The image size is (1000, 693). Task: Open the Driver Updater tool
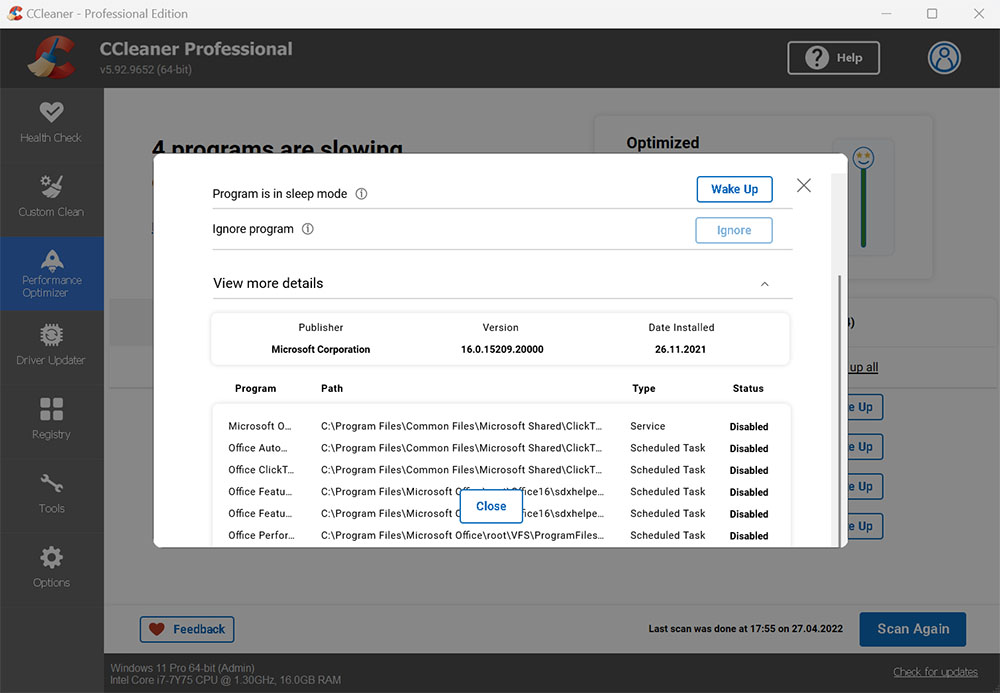51,346
